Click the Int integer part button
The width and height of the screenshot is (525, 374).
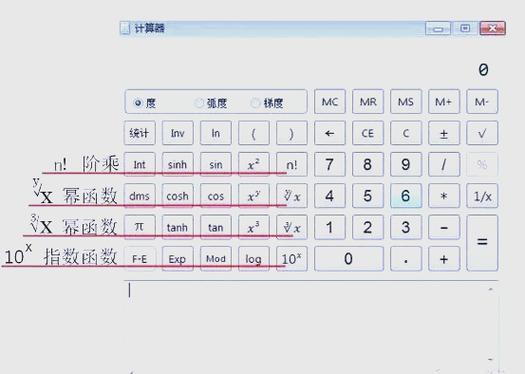pyautogui.click(x=140, y=164)
